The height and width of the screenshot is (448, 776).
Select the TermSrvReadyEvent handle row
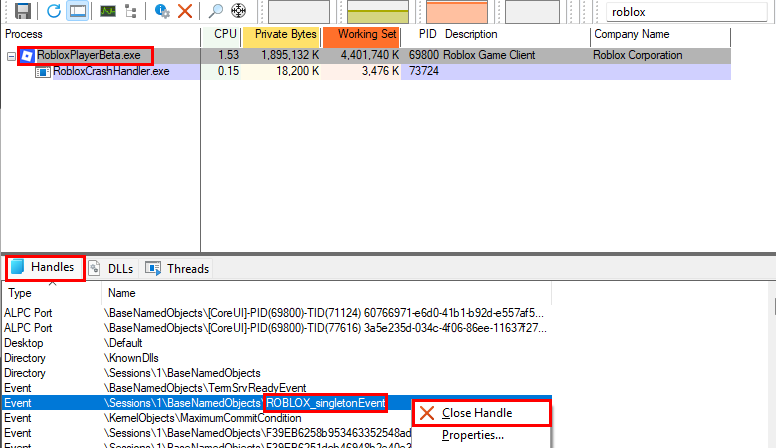pos(277,388)
